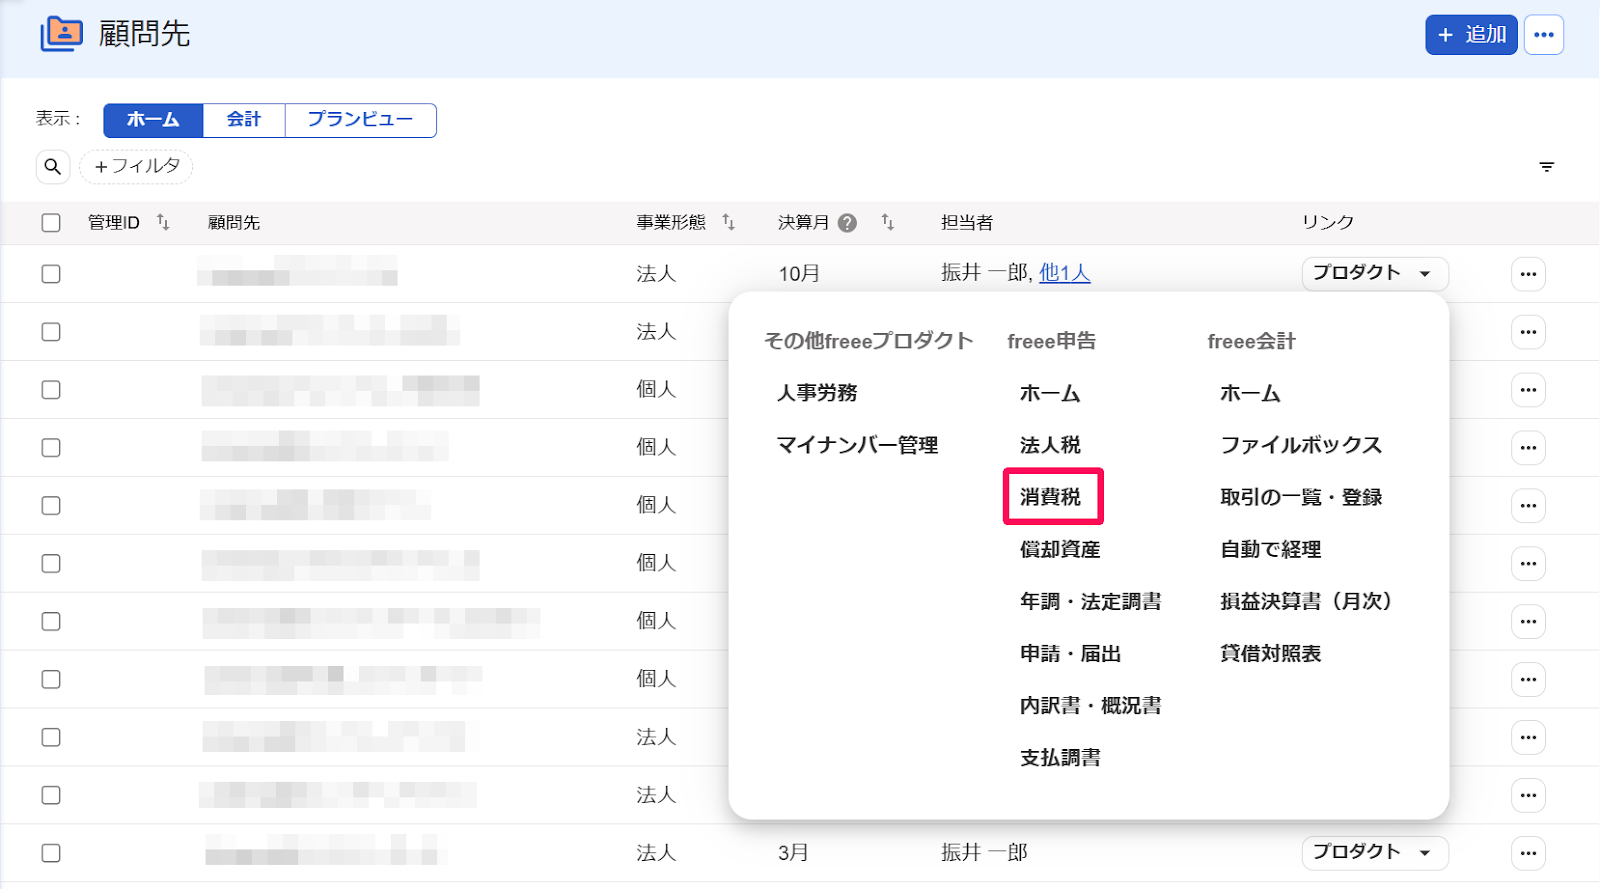Sort by 事業形態 with the sort arrows
The image size is (1600, 889).
(x=728, y=222)
